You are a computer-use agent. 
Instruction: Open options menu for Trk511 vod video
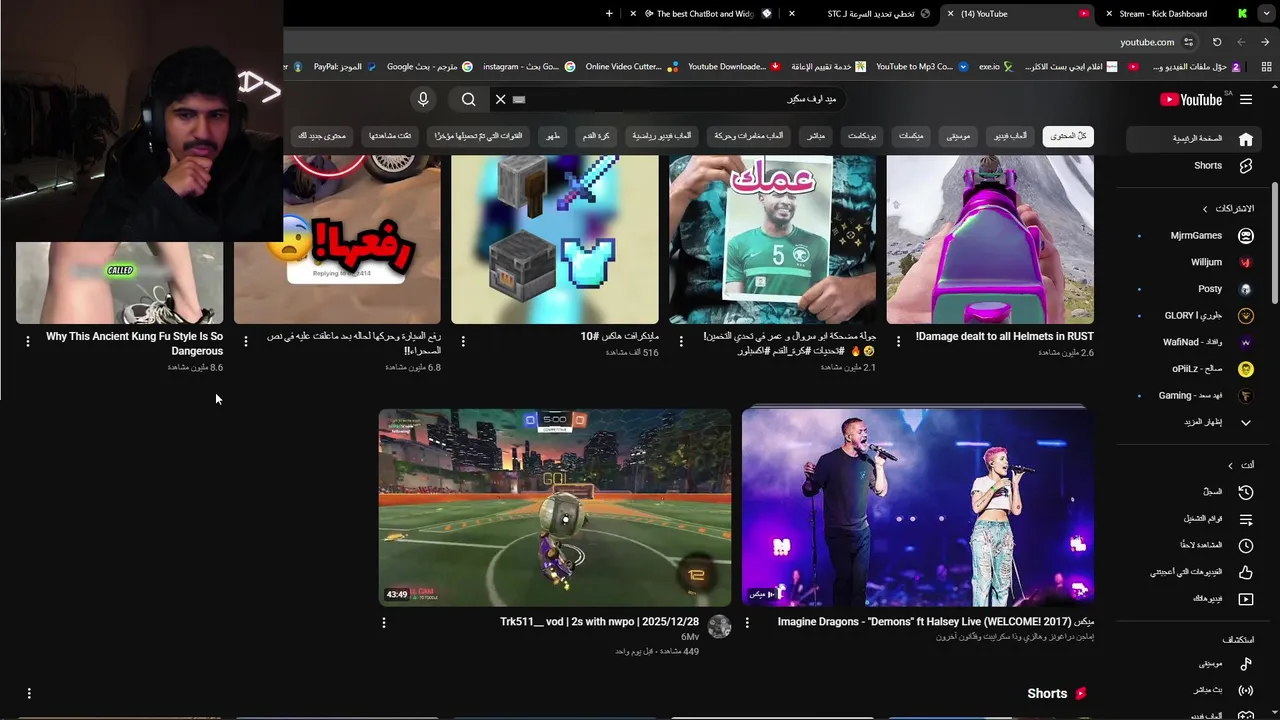(383, 623)
